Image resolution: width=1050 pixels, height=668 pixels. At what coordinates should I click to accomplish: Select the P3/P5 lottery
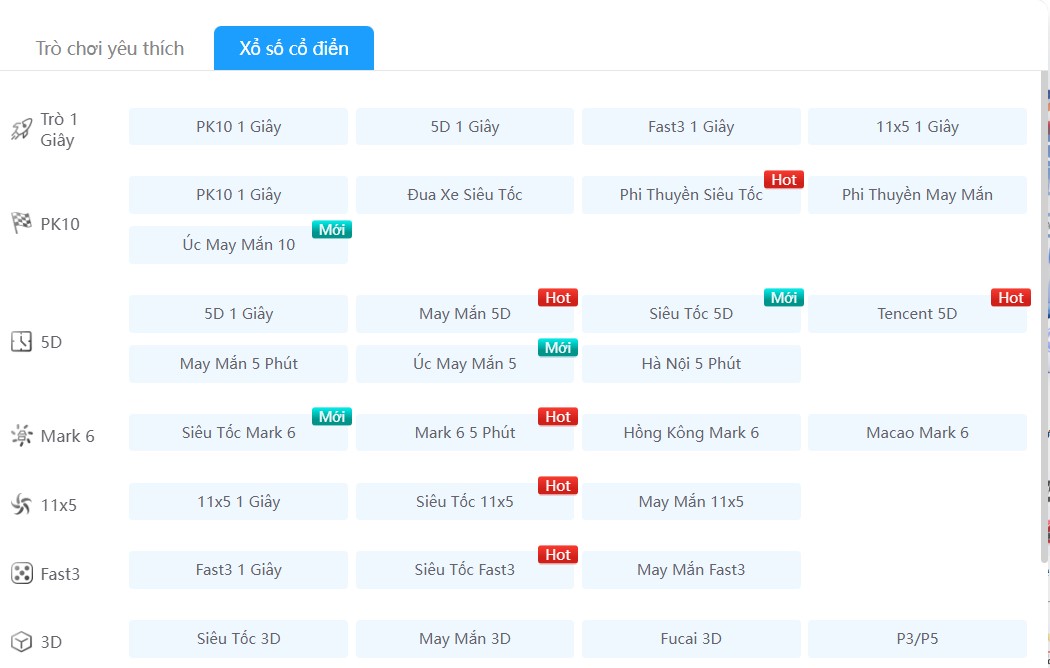917,639
